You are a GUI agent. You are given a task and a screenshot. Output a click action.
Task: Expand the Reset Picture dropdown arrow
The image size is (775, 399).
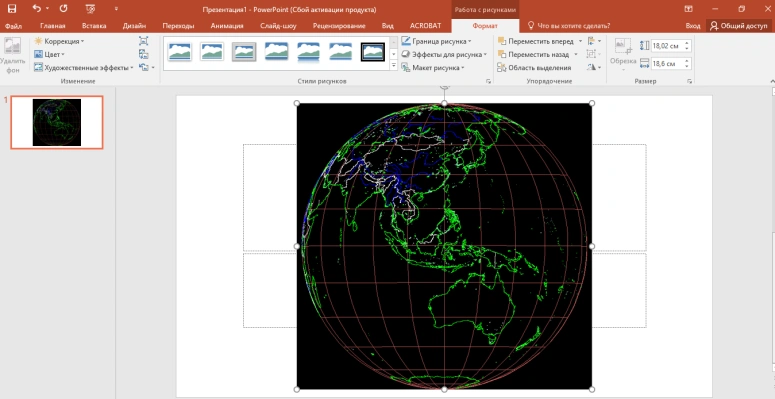click(153, 67)
